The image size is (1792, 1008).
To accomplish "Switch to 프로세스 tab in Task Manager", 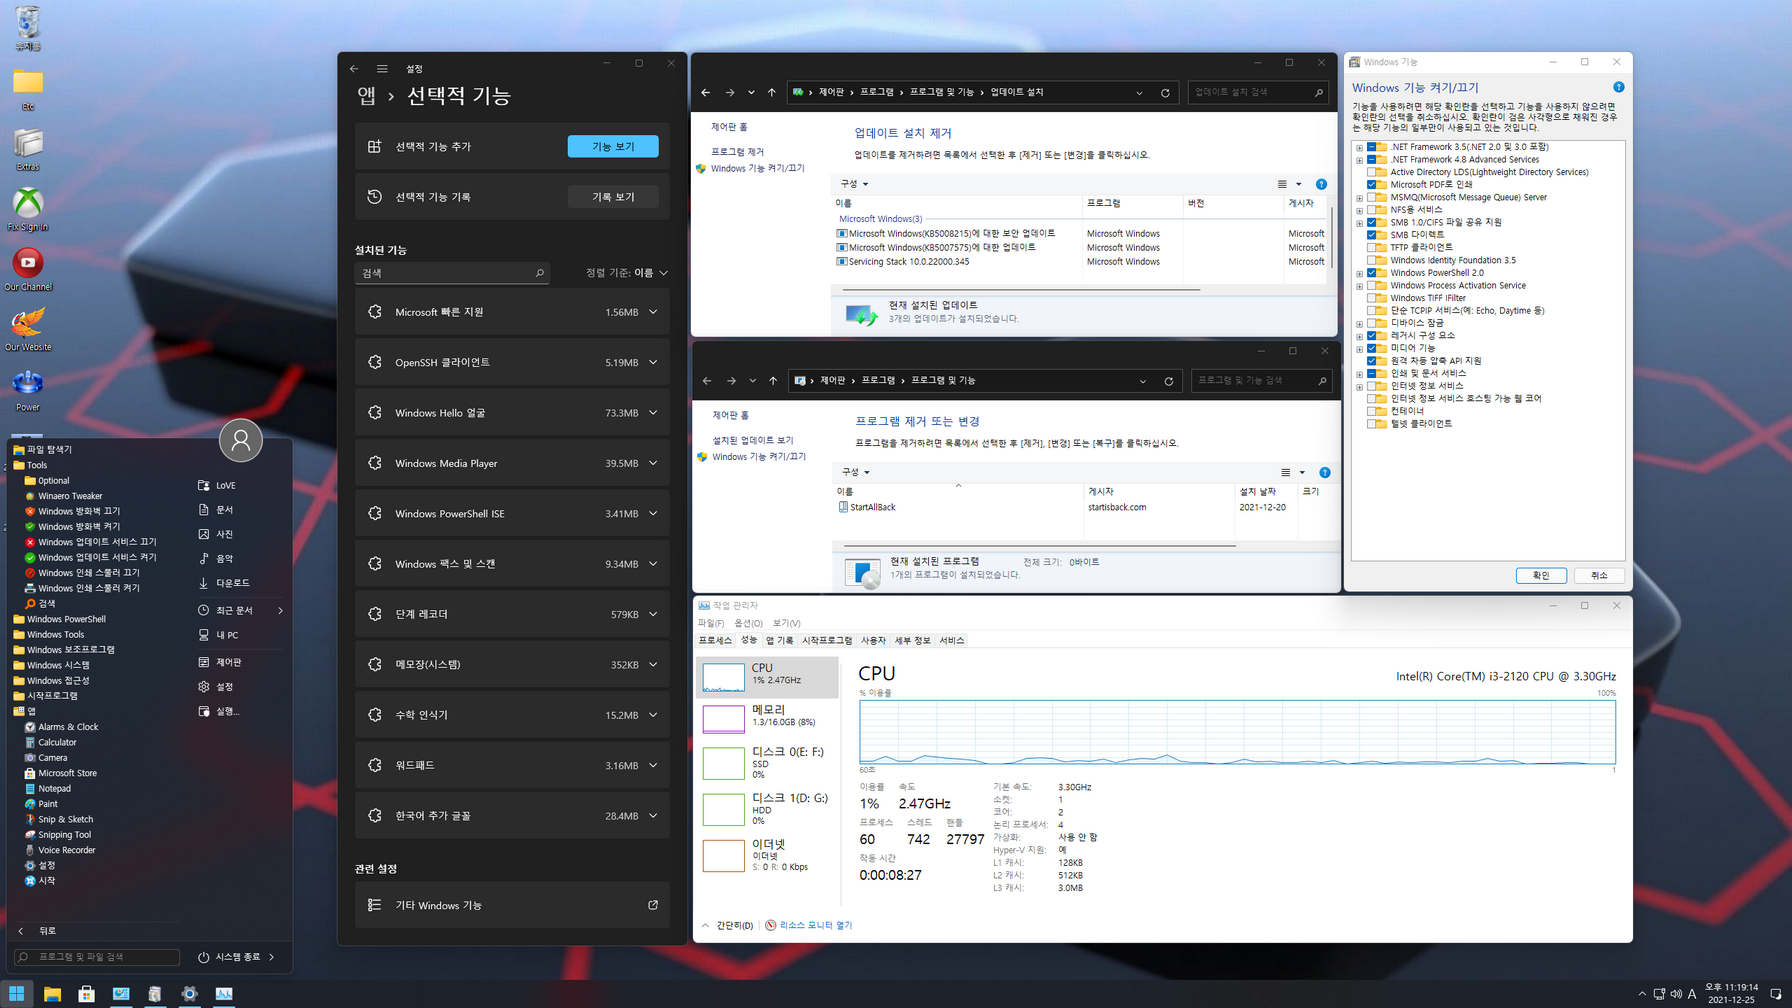I will pyautogui.click(x=715, y=640).
